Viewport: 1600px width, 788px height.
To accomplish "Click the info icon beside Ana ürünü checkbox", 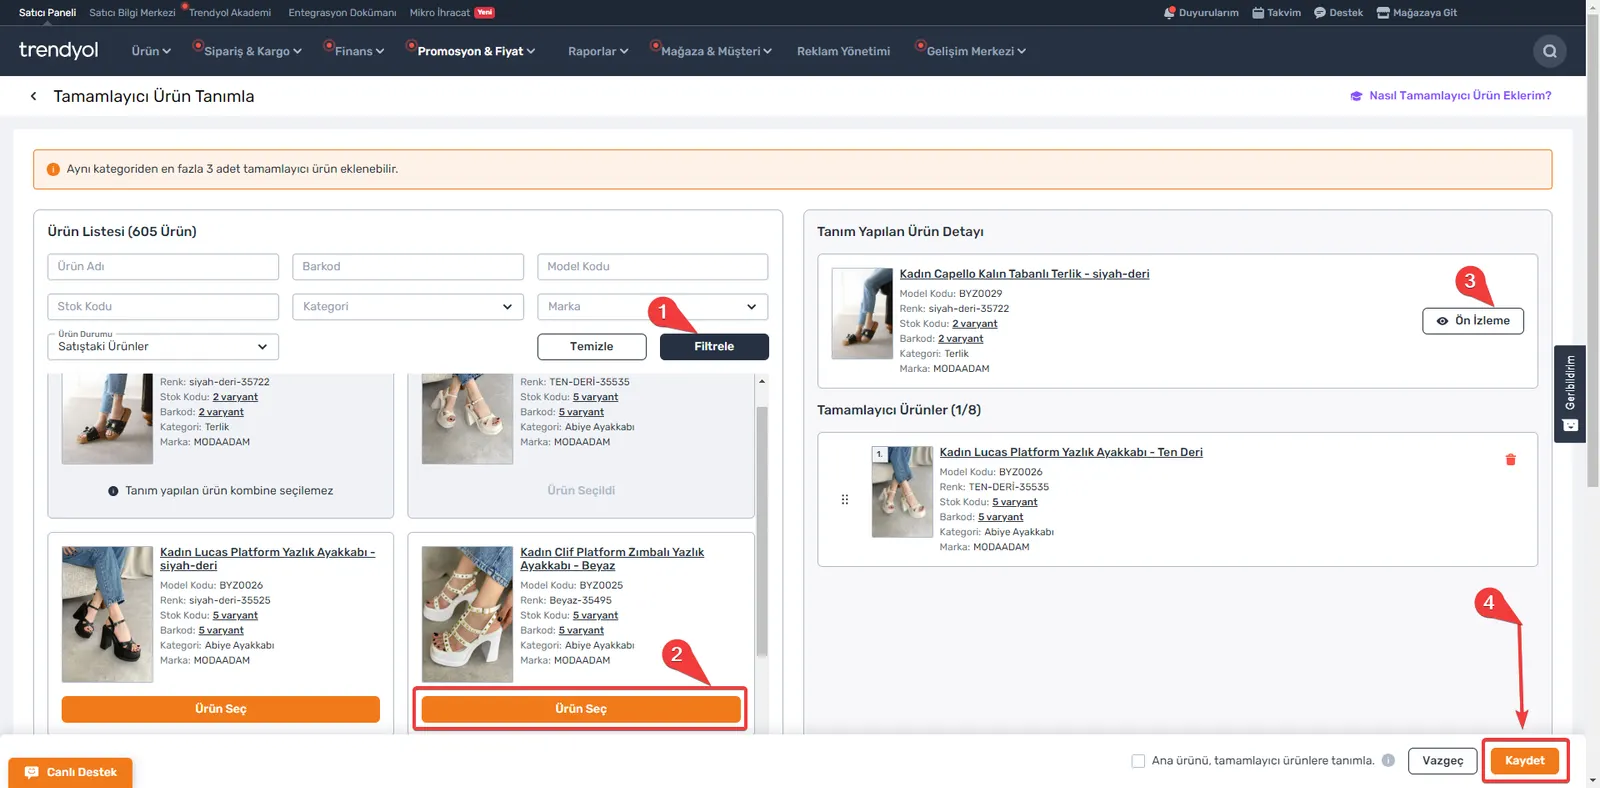I will click(1388, 760).
